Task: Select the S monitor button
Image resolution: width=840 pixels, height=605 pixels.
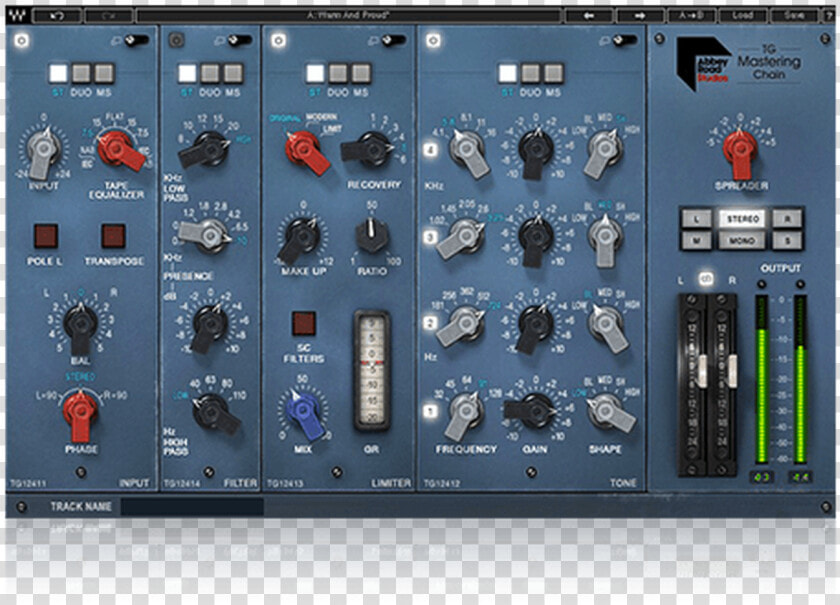Action: tap(788, 241)
